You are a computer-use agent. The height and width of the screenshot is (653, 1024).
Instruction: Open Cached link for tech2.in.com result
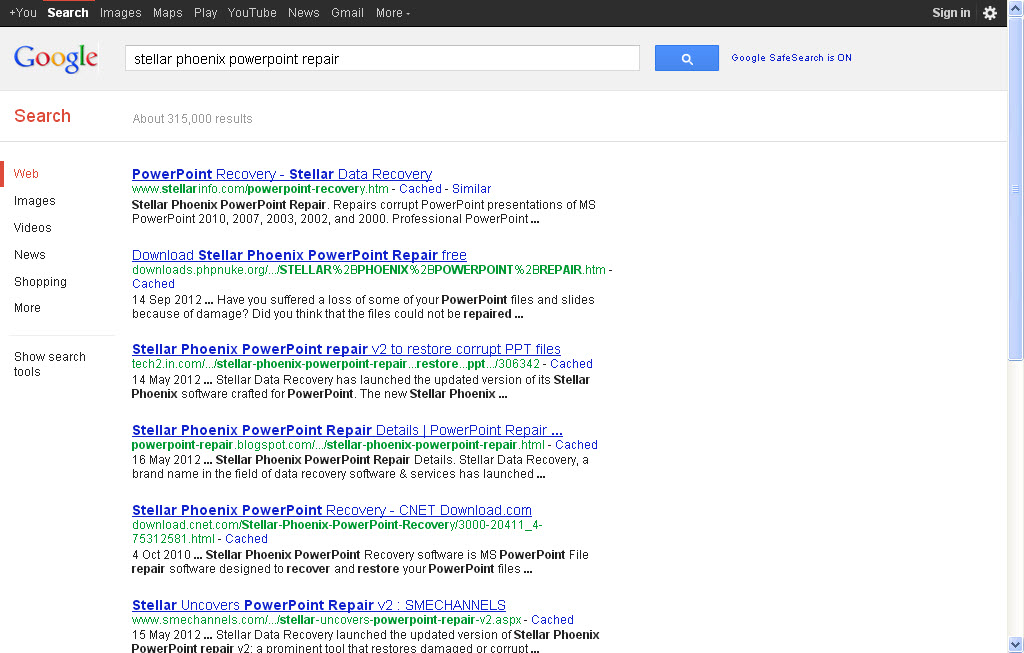571,364
